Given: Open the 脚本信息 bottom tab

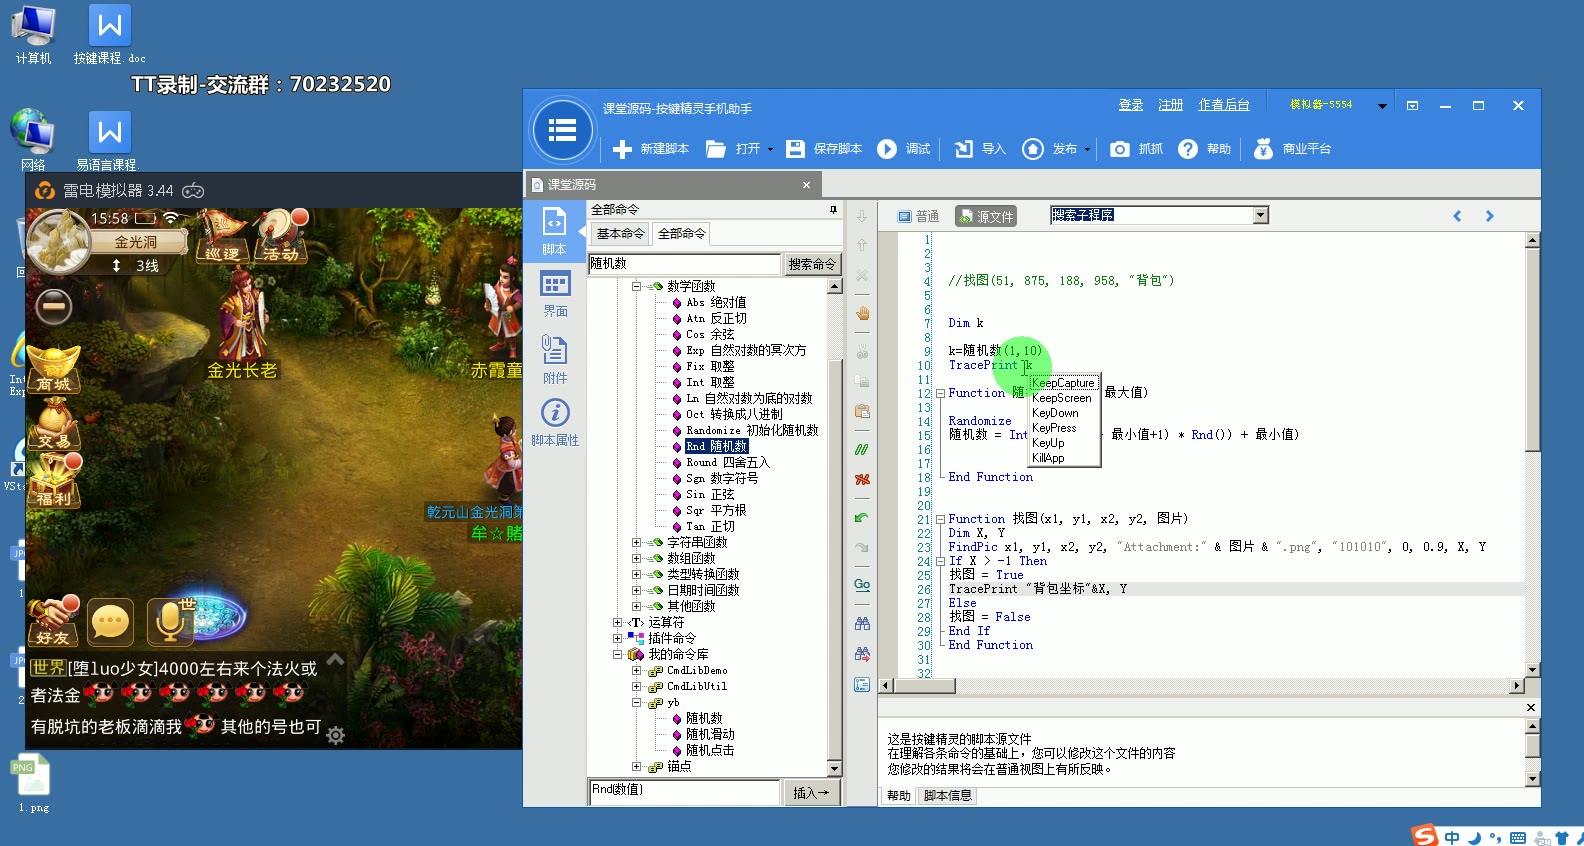Looking at the screenshot, I should point(947,796).
